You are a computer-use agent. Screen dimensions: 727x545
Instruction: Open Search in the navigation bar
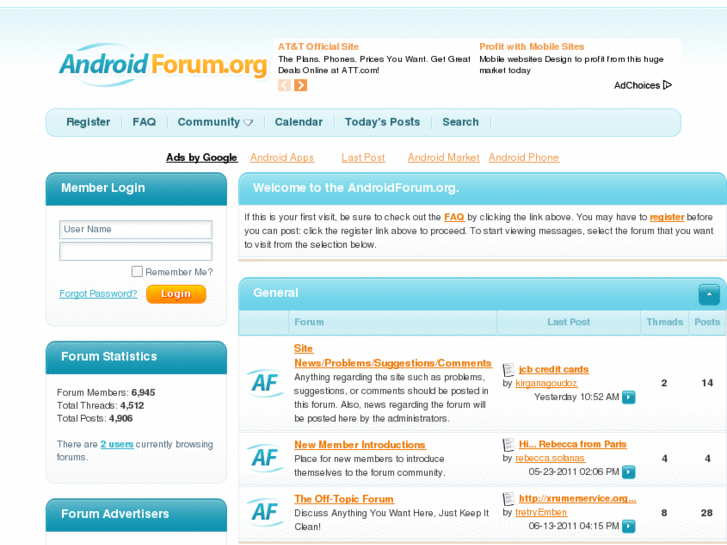pyautogui.click(x=460, y=122)
